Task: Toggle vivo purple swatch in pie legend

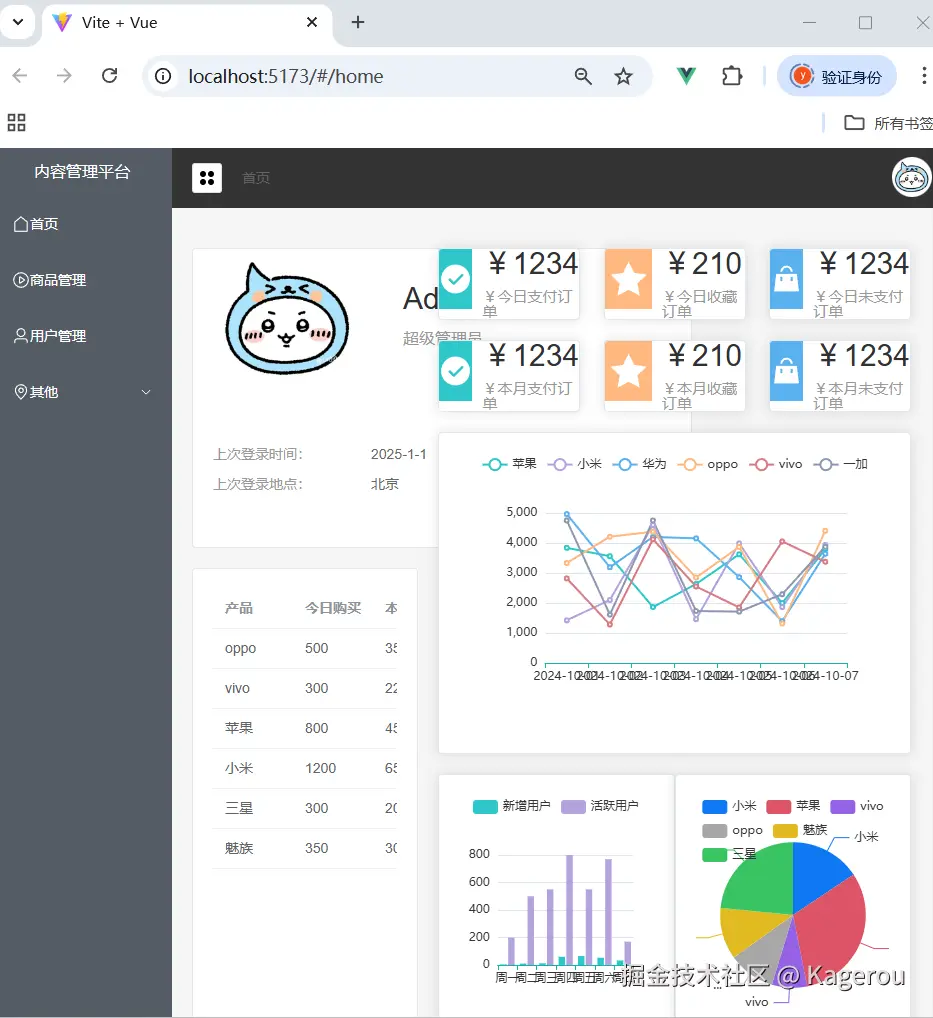Action: [842, 806]
